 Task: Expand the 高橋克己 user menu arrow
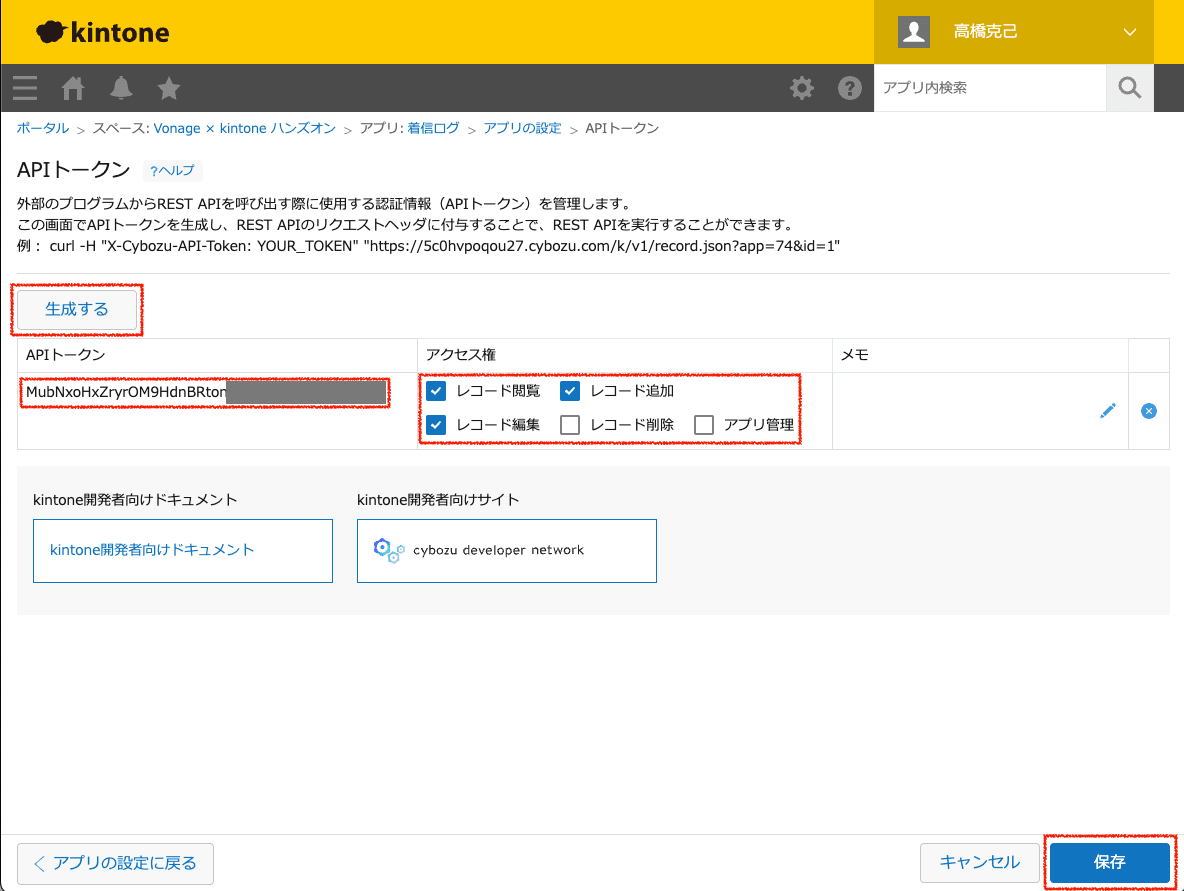coord(1130,32)
